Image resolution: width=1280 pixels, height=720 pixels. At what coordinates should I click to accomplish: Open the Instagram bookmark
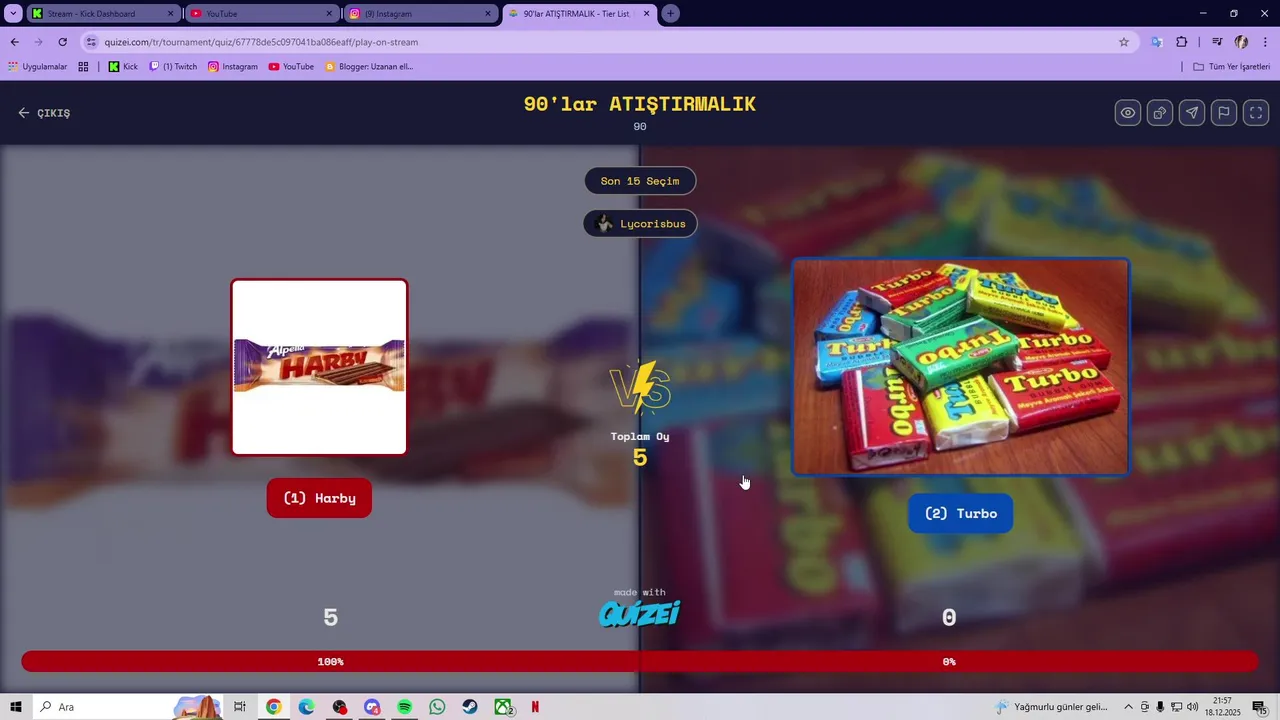(x=233, y=67)
